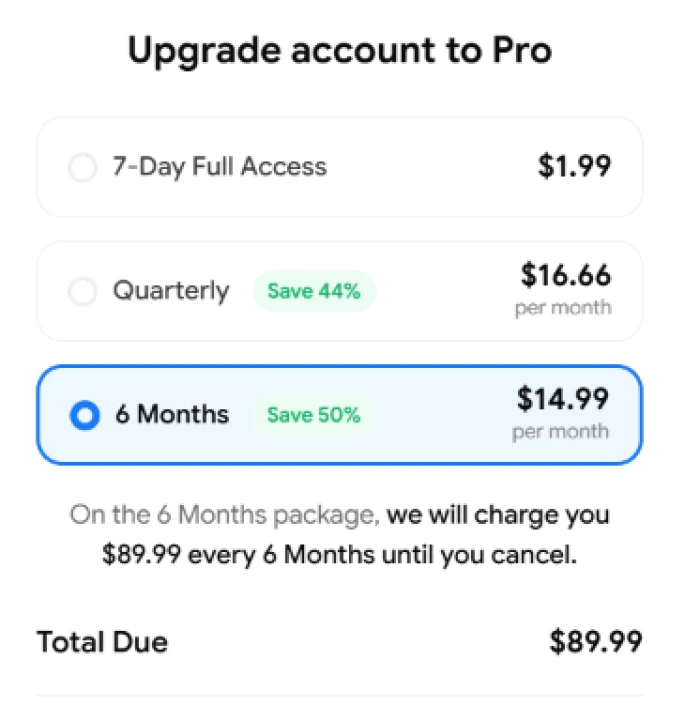The image size is (700, 706).
Task: Select the 7-Day Full Access radio button
Action: coord(82,167)
